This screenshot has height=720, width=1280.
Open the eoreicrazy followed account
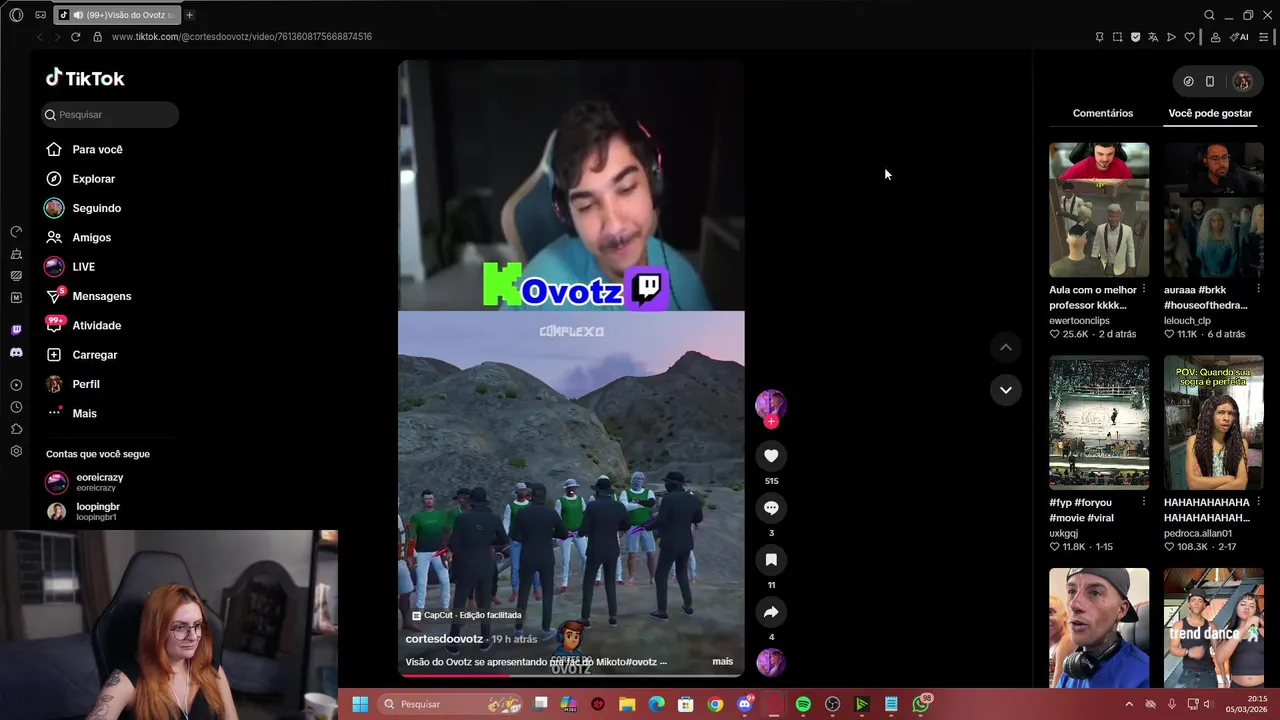(x=85, y=482)
